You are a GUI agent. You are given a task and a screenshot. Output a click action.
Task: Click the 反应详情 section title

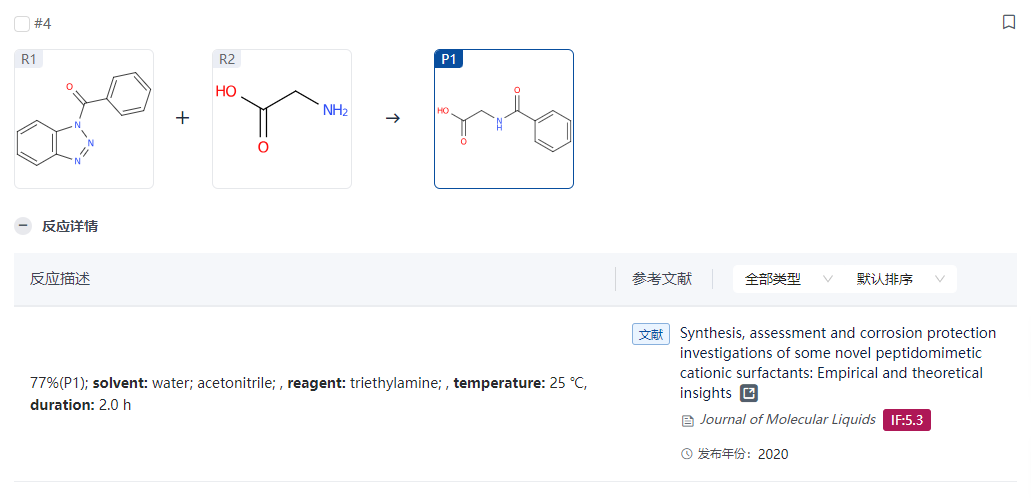point(70,226)
